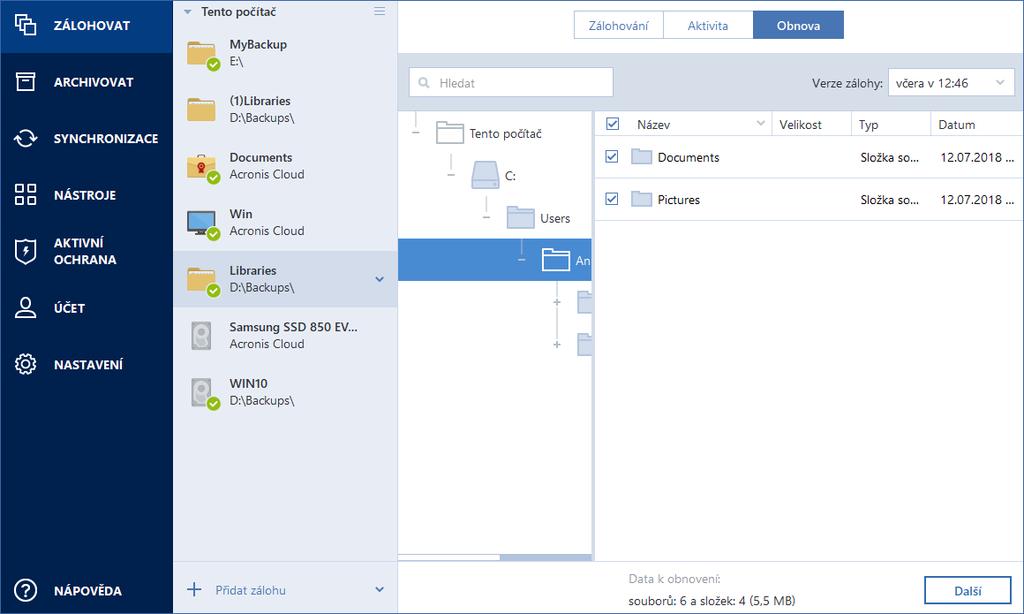
Task: Open the Nápověda help icon
Action: [25, 590]
